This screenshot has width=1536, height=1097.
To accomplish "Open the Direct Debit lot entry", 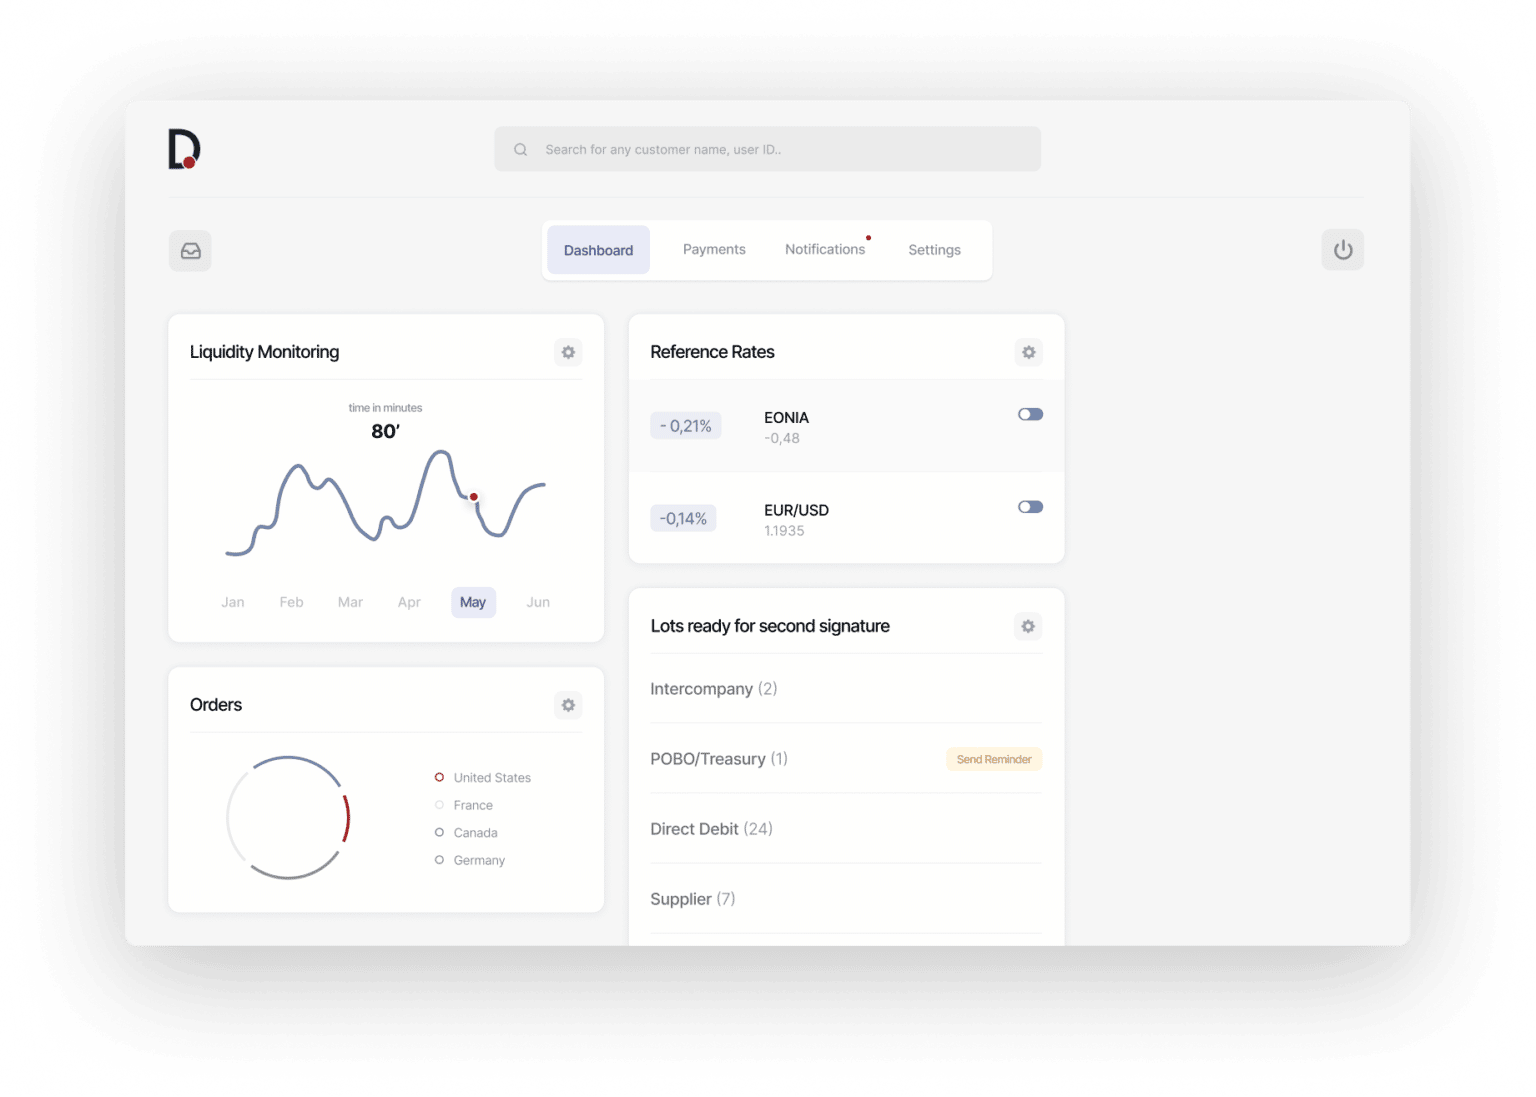I will coord(711,828).
